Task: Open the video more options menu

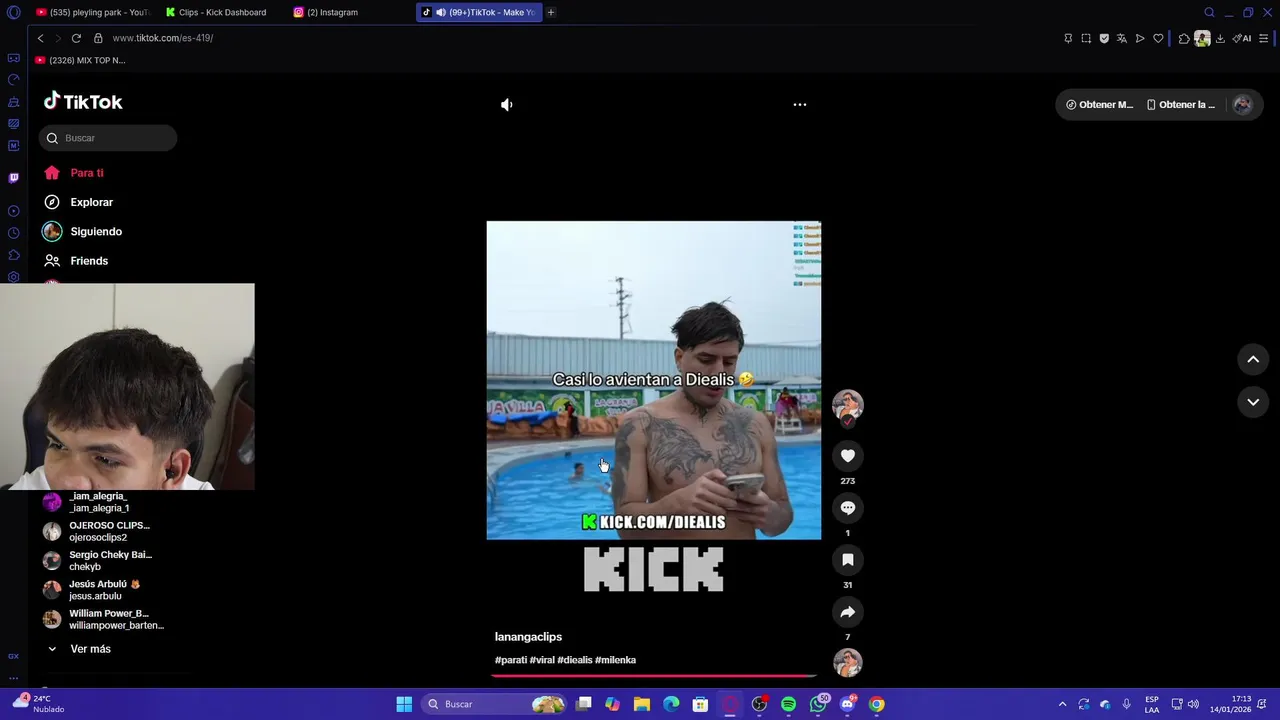Action: click(799, 104)
